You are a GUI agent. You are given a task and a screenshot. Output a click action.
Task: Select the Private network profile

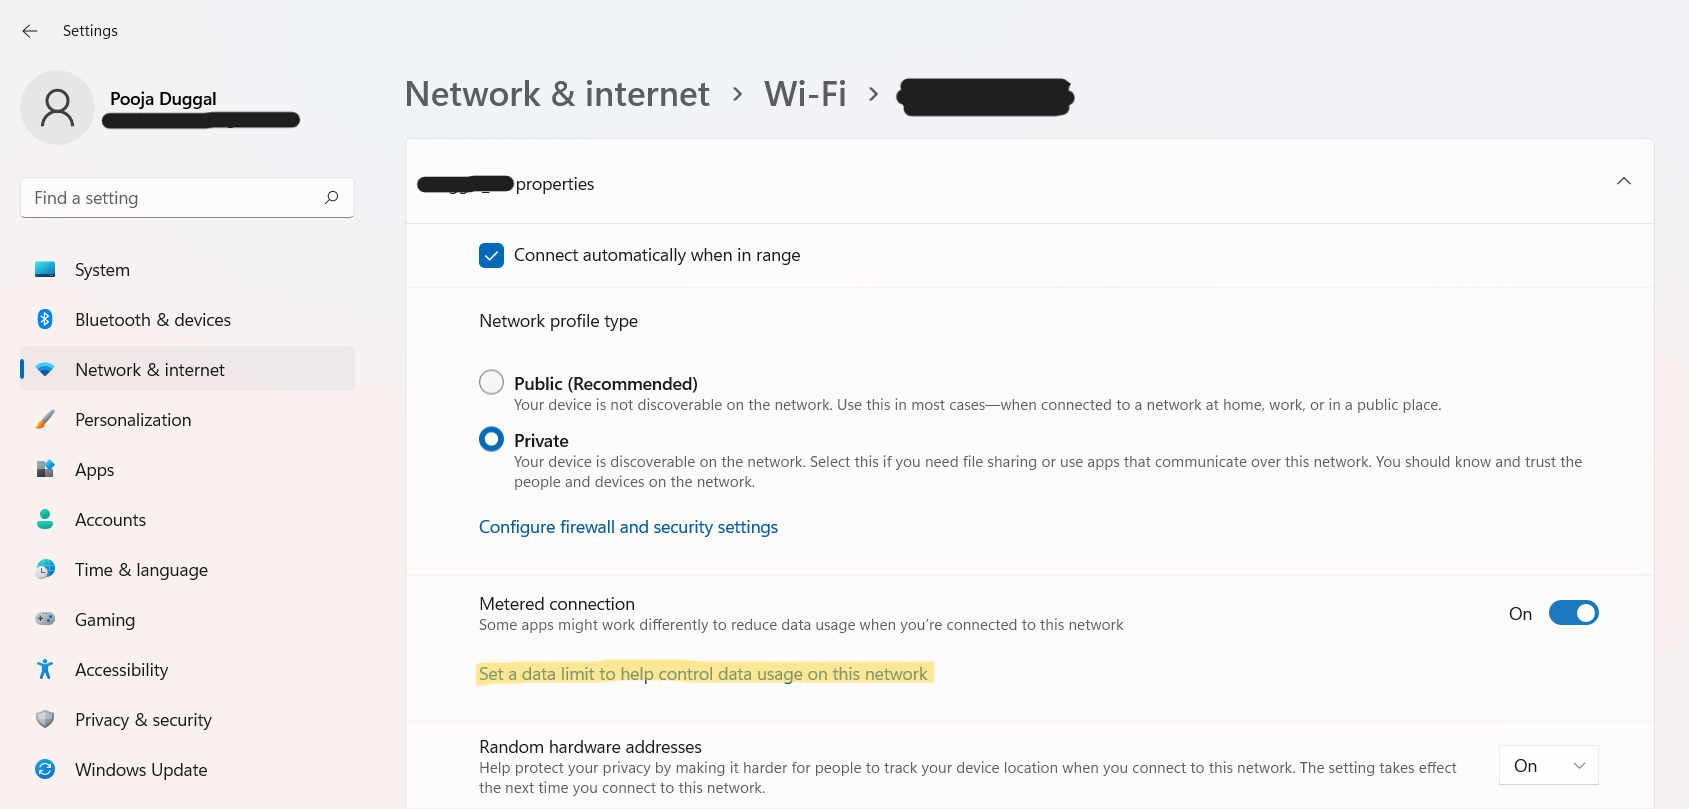(491, 440)
